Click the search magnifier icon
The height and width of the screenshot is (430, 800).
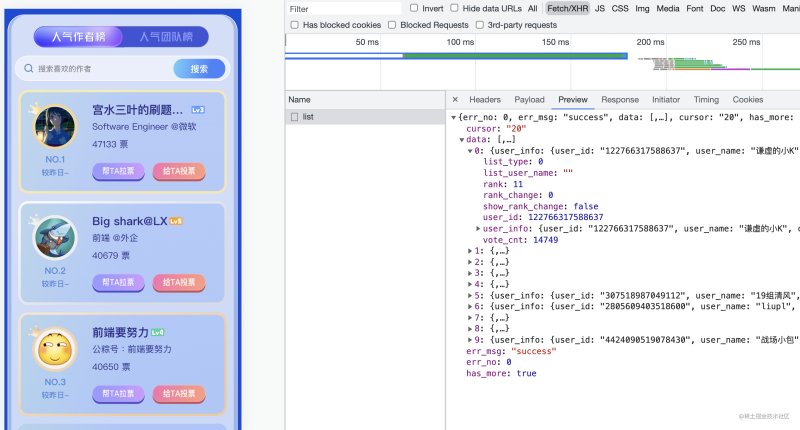click(x=29, y=68)
